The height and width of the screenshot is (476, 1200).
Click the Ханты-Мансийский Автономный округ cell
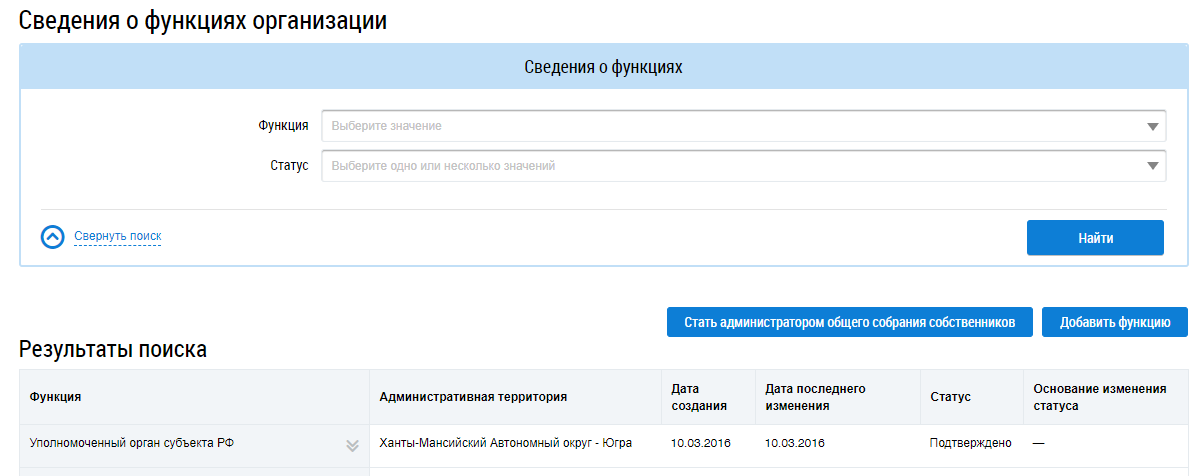pyautogui.click(x=505, y=443)
